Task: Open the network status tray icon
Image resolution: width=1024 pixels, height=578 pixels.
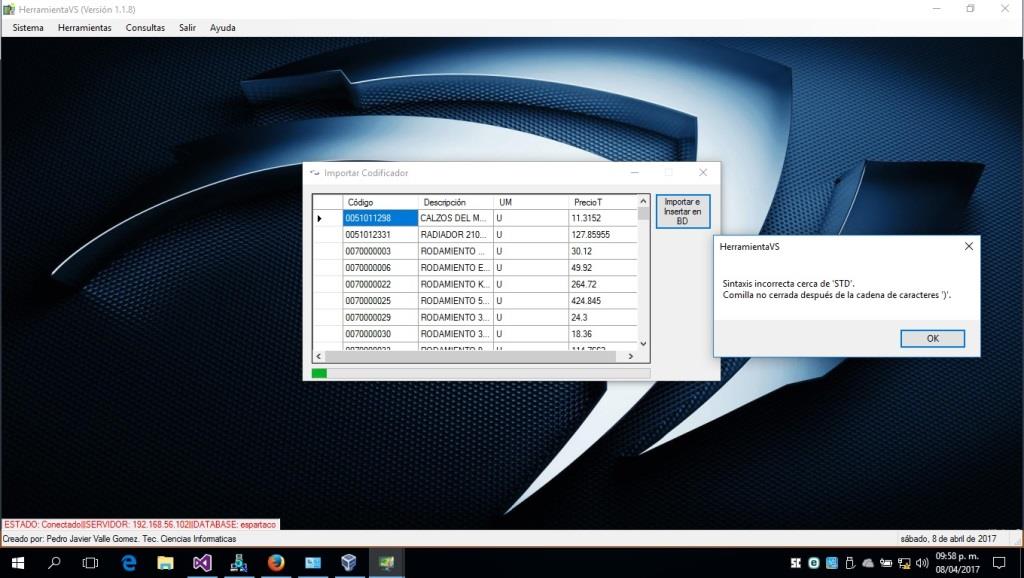Action: tap(904, 562)
